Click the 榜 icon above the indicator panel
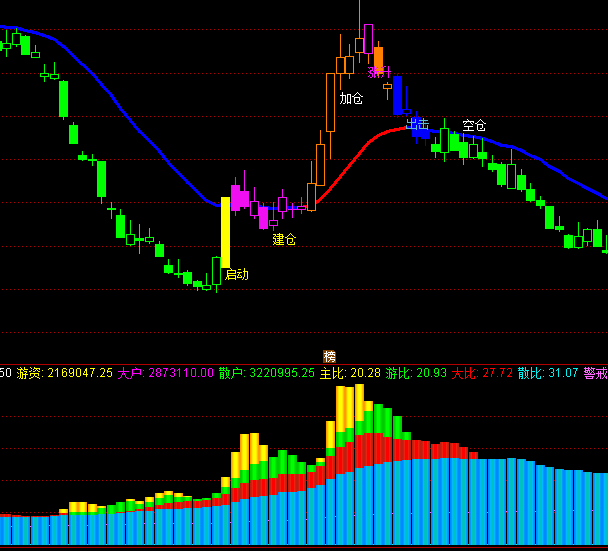Image resolution: width=608 pixels, height=551 pixels. (x=330, y=357)
